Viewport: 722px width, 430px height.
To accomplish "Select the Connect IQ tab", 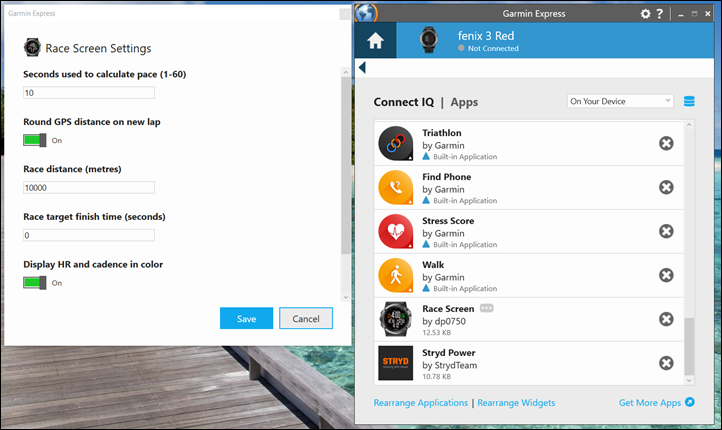I will (403, 102).
